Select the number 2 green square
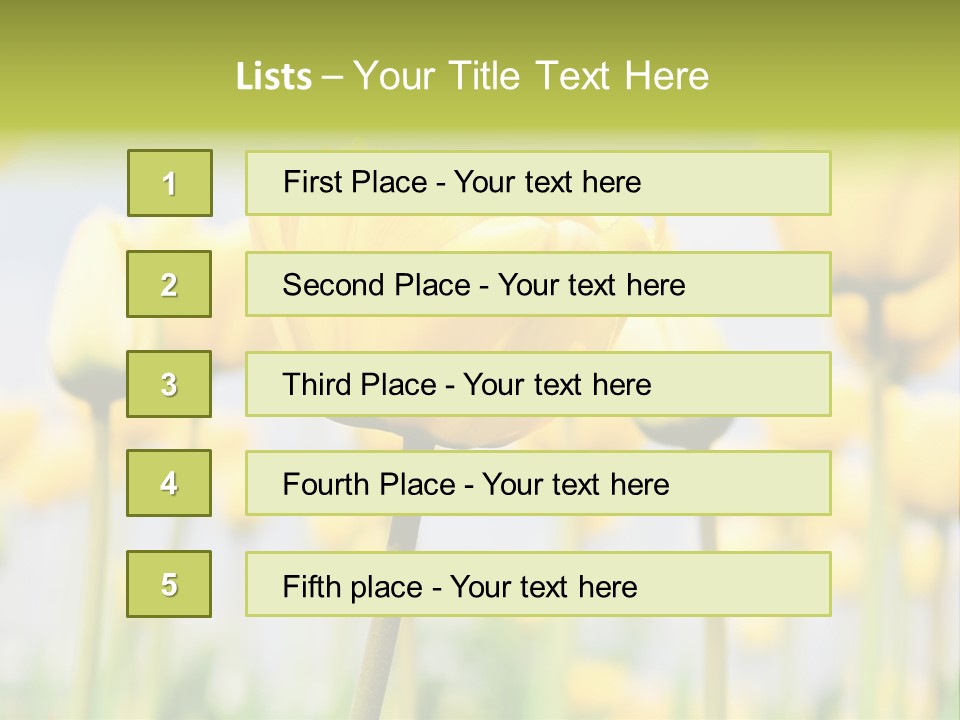The width and height of the screenshot is (960, 720). (169, 284)
